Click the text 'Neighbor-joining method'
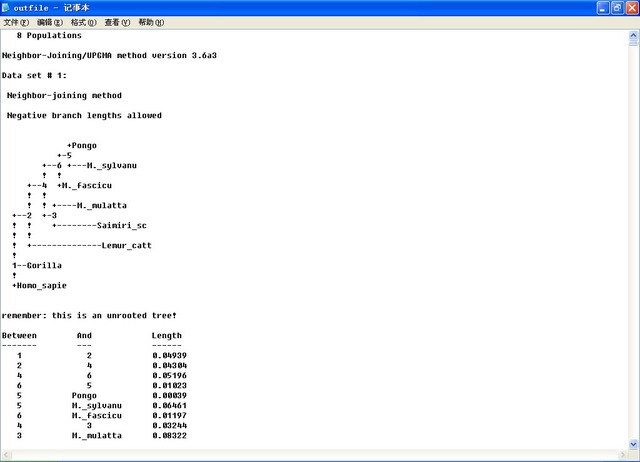The image size is (640, 462). pyautogui.click(x=64, y=96)
